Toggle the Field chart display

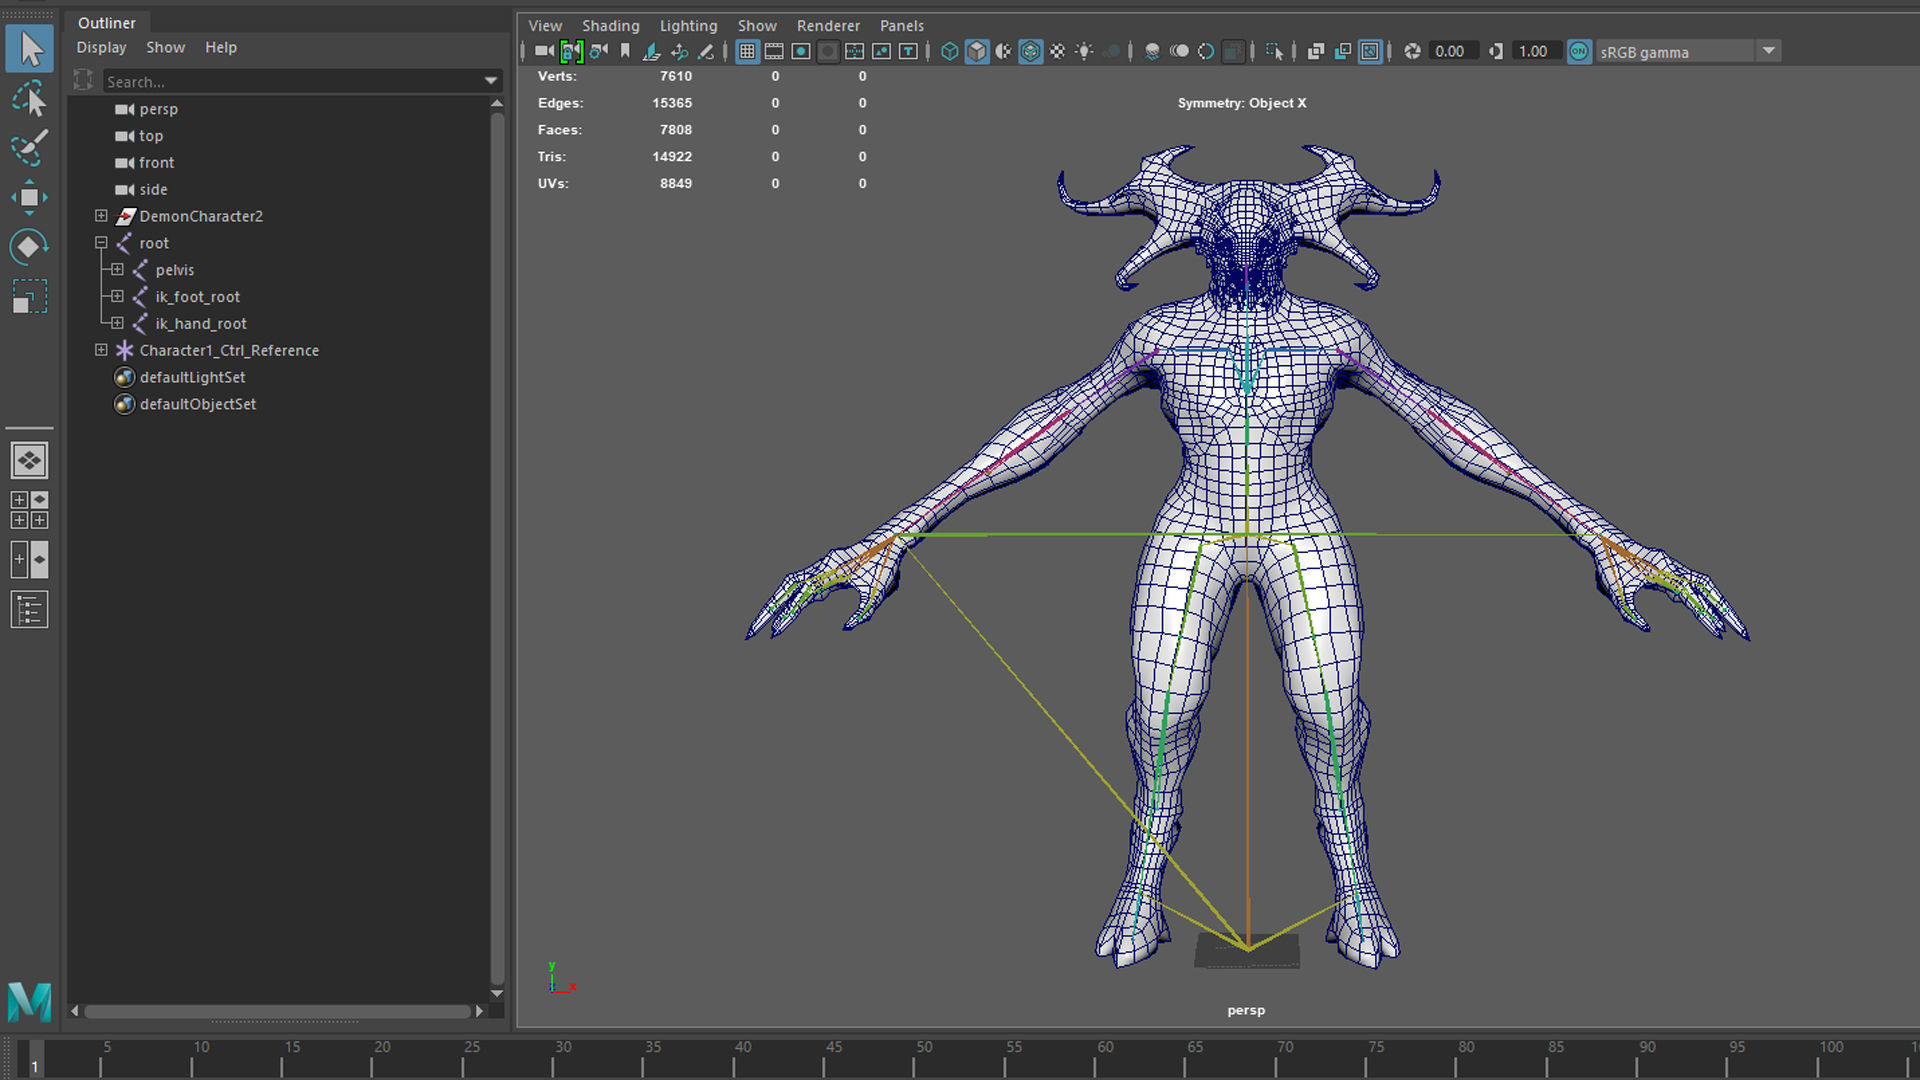(855, 51)
